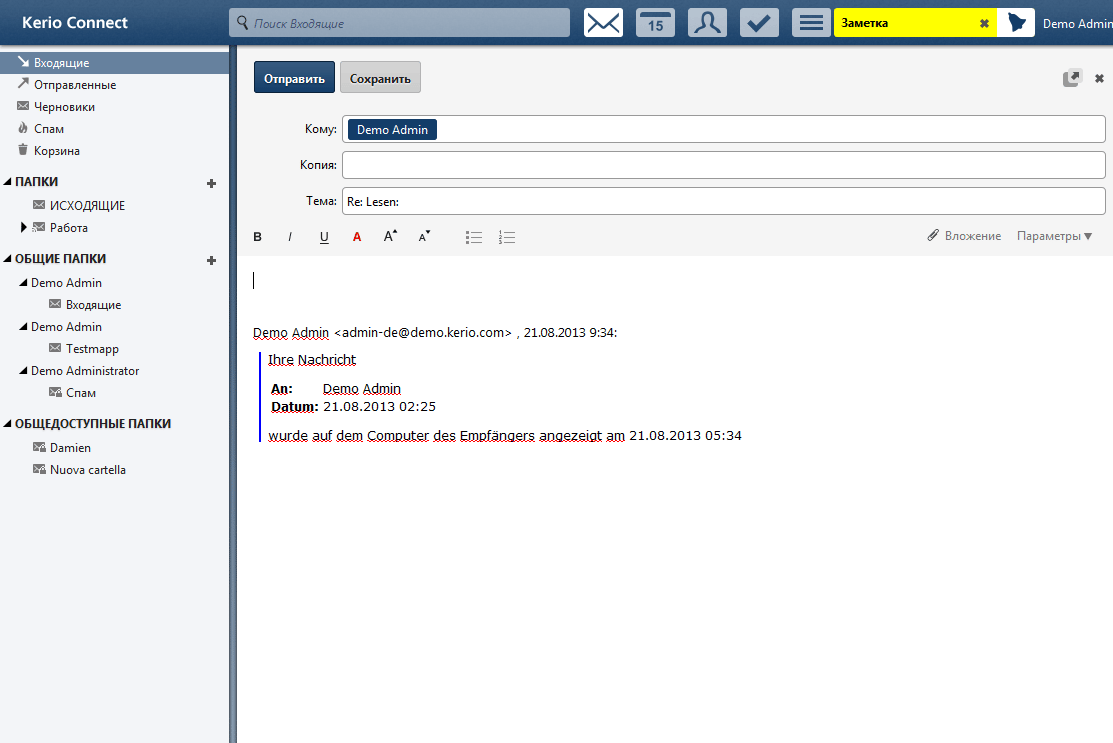Click the Demo Admin recipient chip
The height and width of the screenshot is (743, 1113).
(393, 130)
